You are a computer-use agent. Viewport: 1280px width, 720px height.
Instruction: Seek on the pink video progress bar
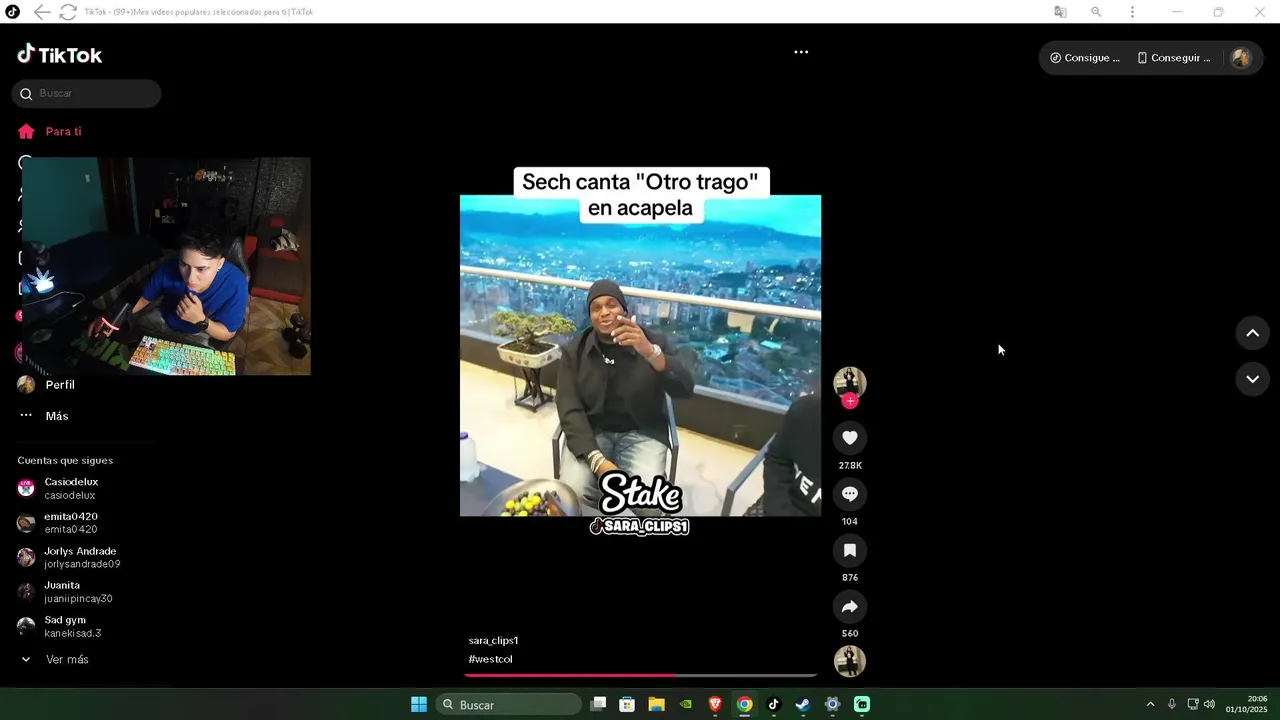(x=640, y=676)
